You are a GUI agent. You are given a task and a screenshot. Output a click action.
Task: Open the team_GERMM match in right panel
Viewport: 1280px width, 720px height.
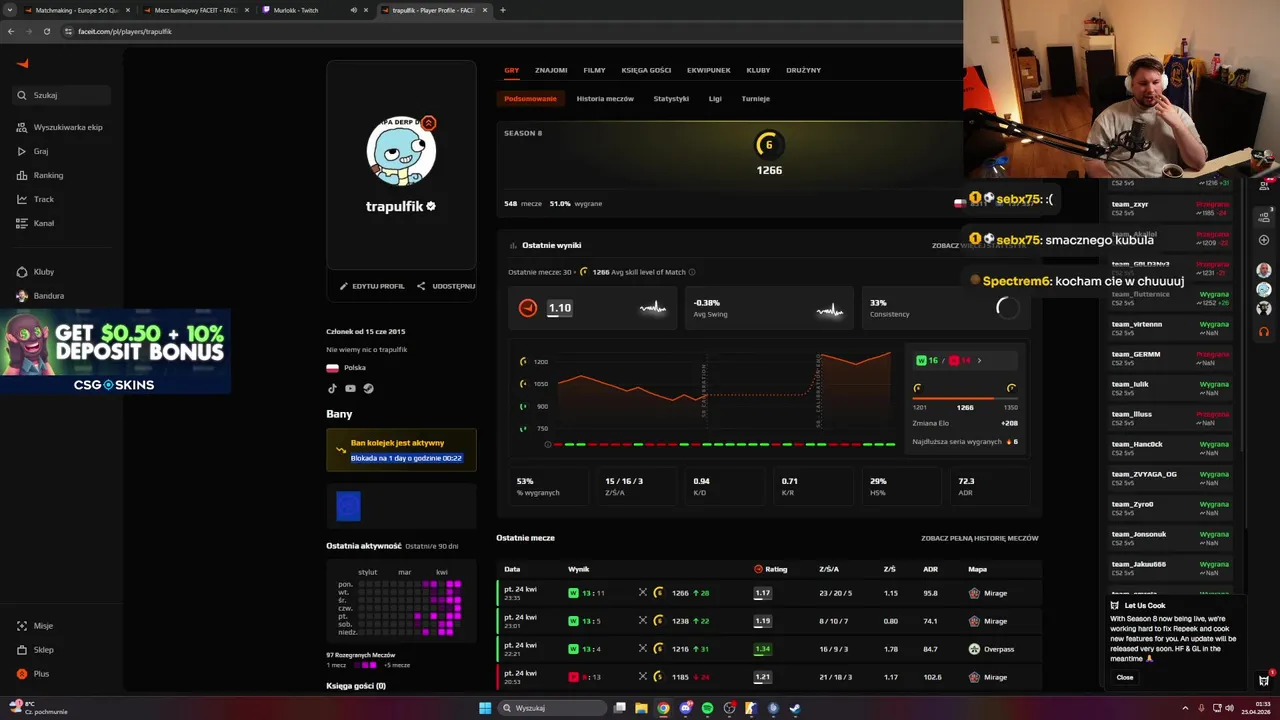click(1170, 359)
